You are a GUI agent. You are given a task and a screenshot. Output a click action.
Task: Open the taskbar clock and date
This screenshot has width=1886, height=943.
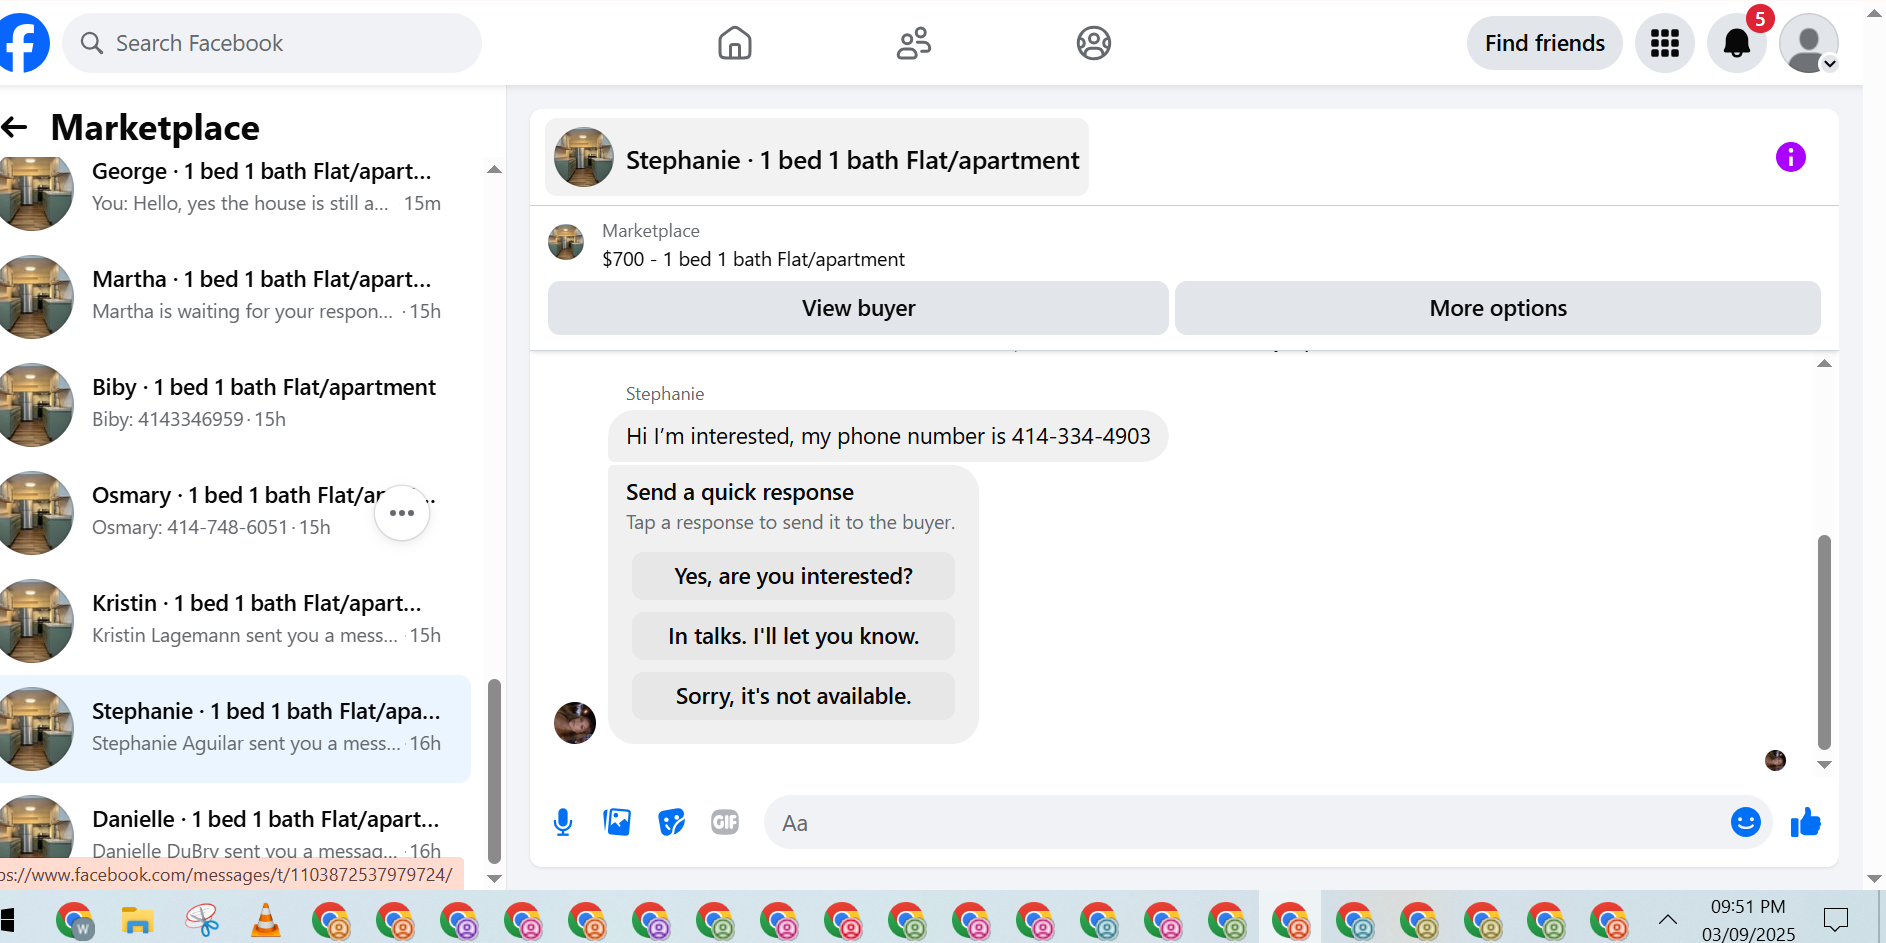pyautogui.click(x=1748, y=920)
